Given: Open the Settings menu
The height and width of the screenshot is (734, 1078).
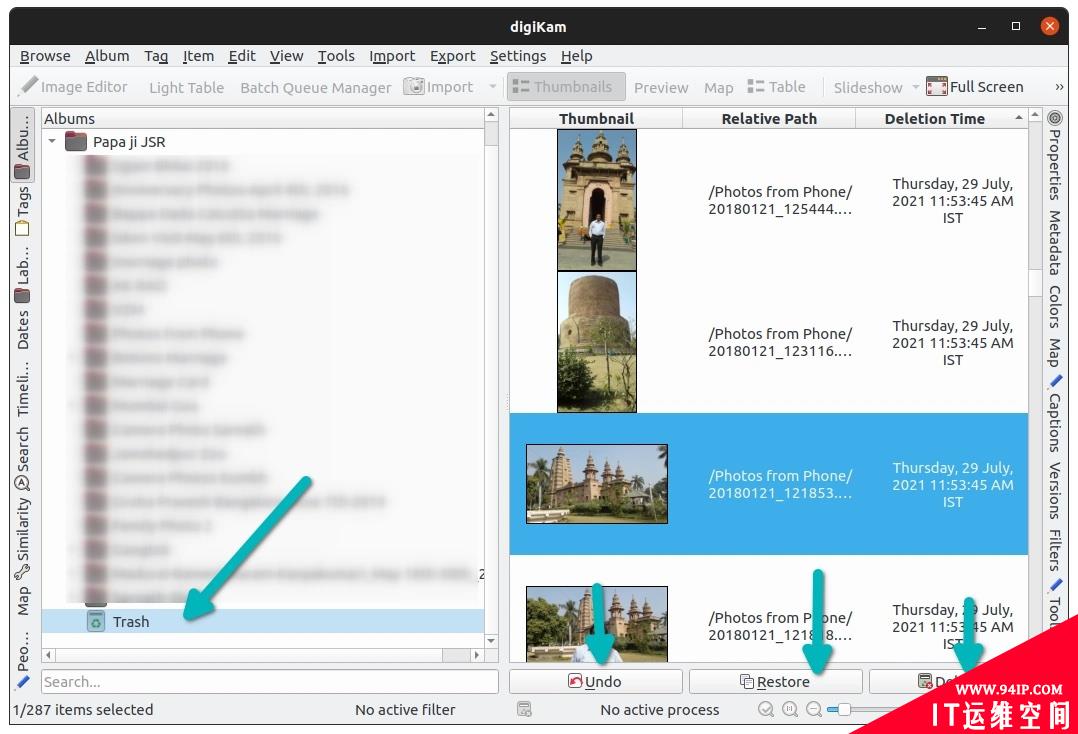Looking at the screenshot, I should click(518, 56).
